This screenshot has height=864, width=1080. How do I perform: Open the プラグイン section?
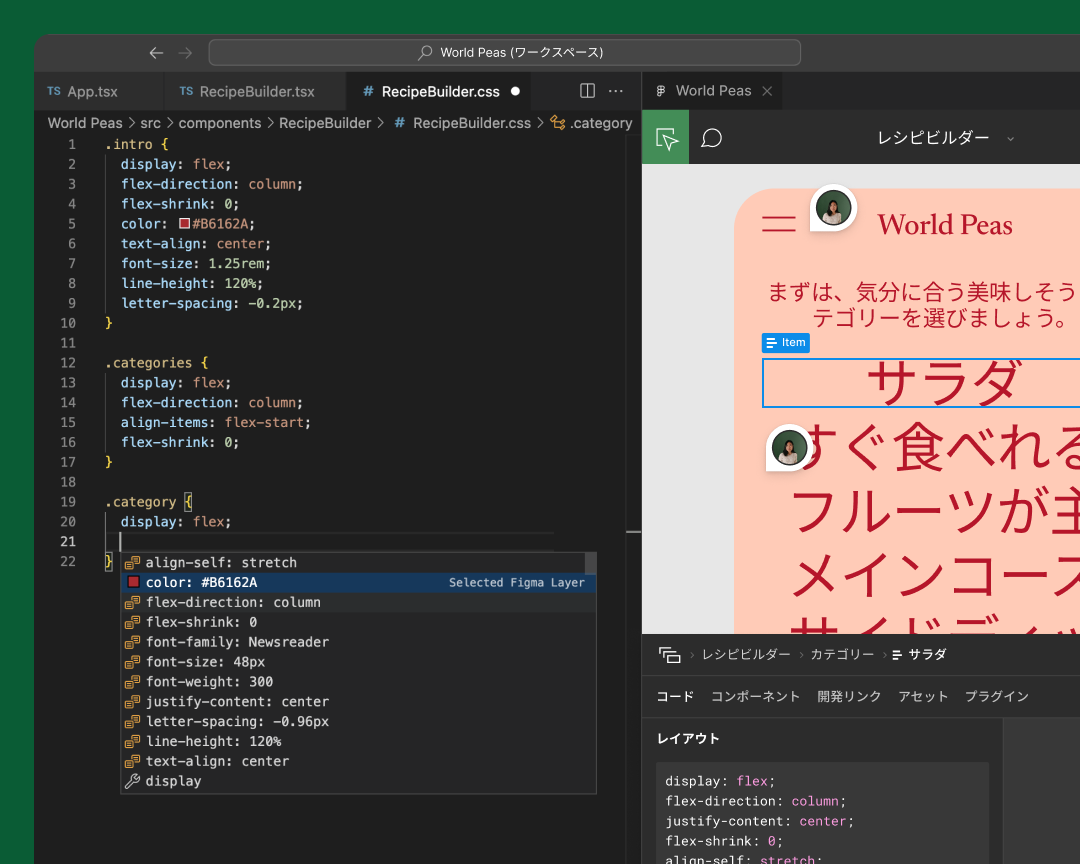click(x=996, y=696)
